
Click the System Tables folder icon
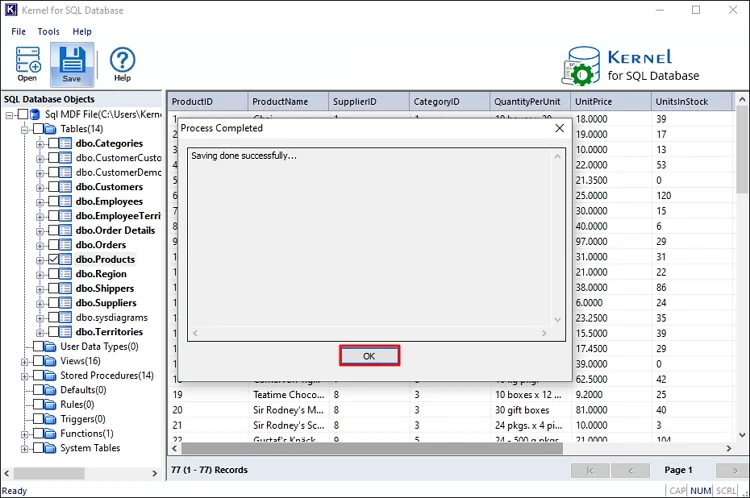coord(50,448)
